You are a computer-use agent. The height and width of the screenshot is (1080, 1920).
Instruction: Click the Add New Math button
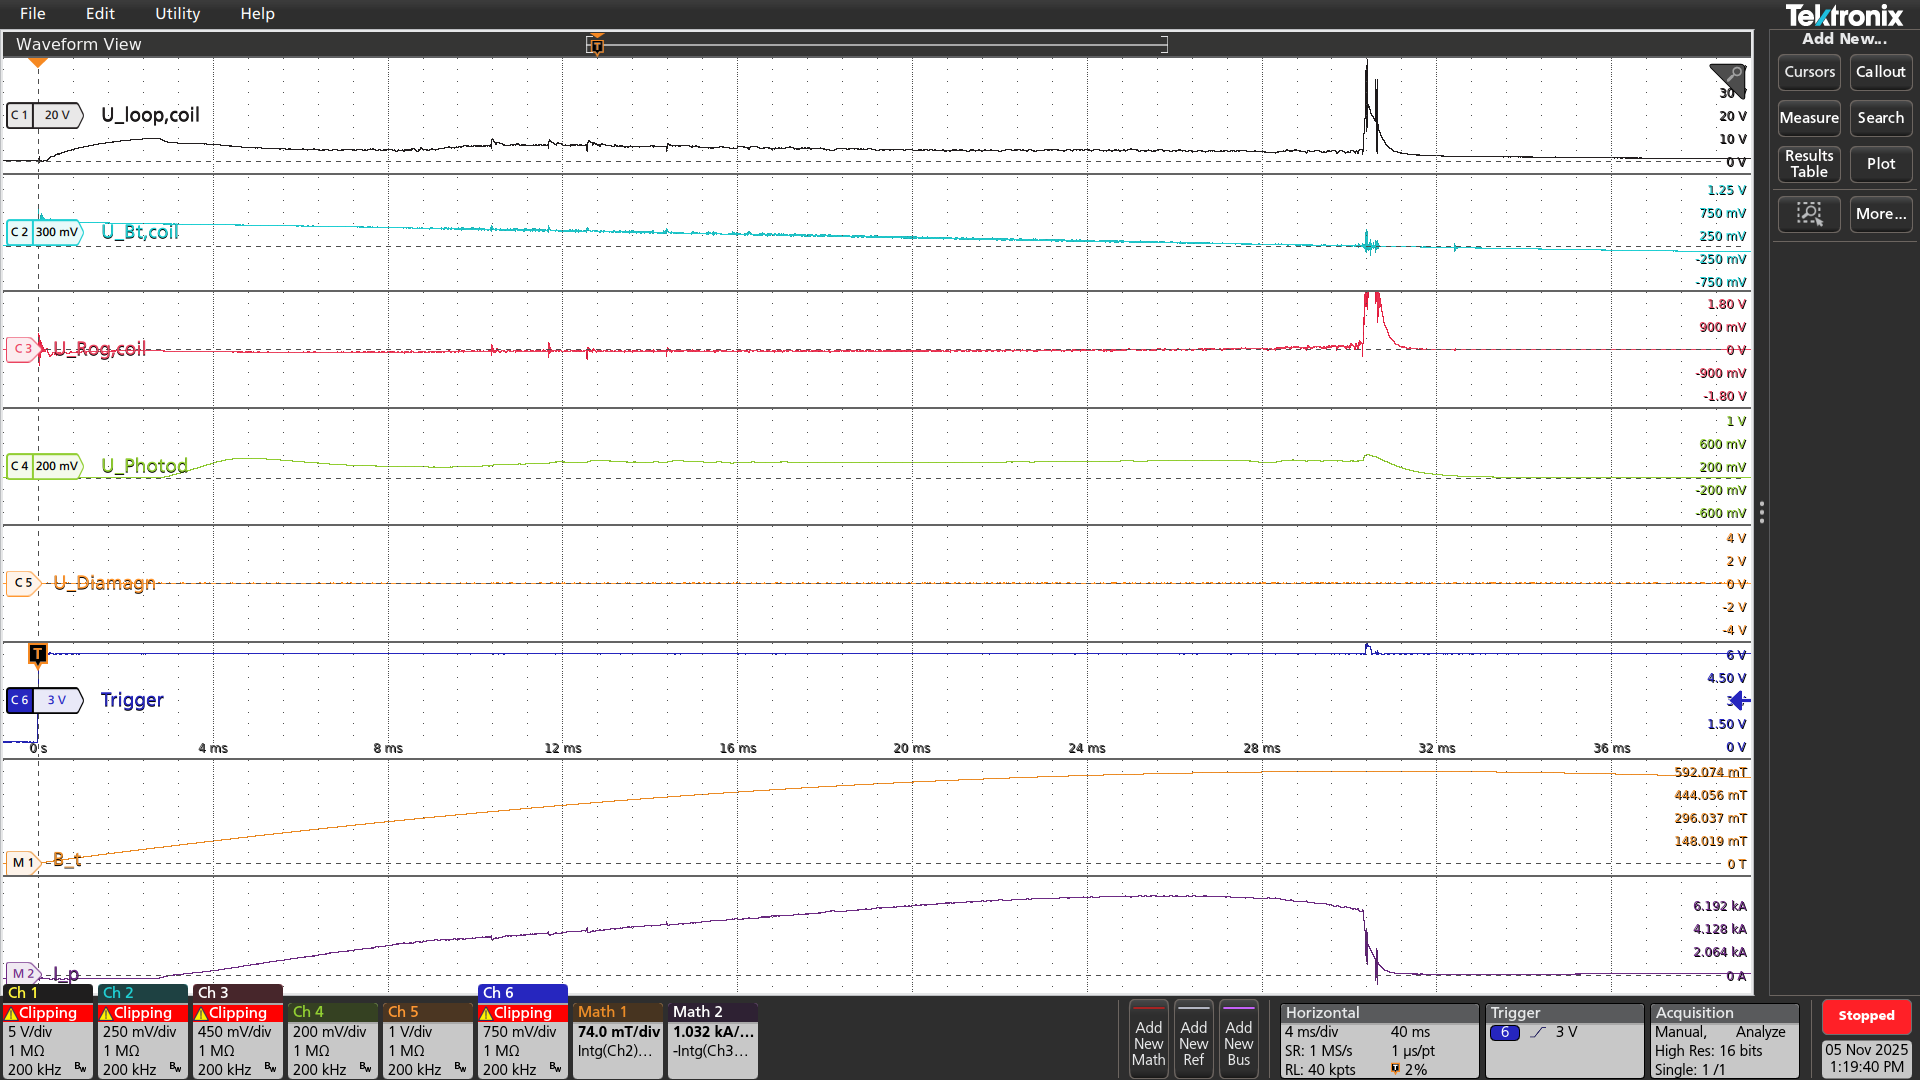click(x=1148, y=1041)
